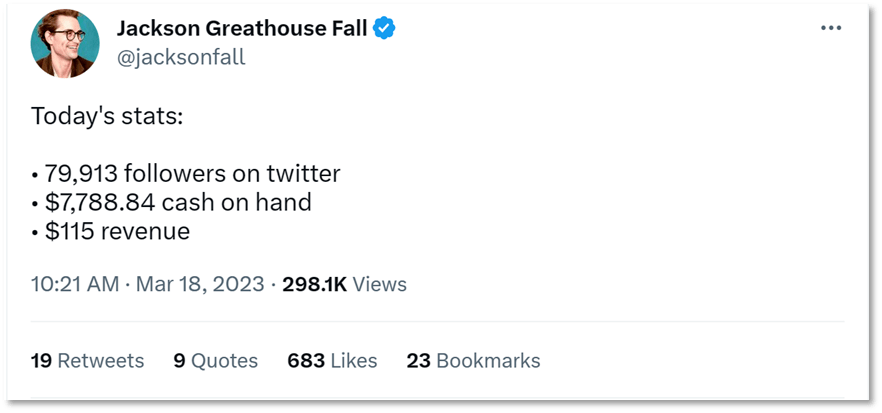
Task: Click the "Retweets" label next to 19
Action: tap(101, 361)
